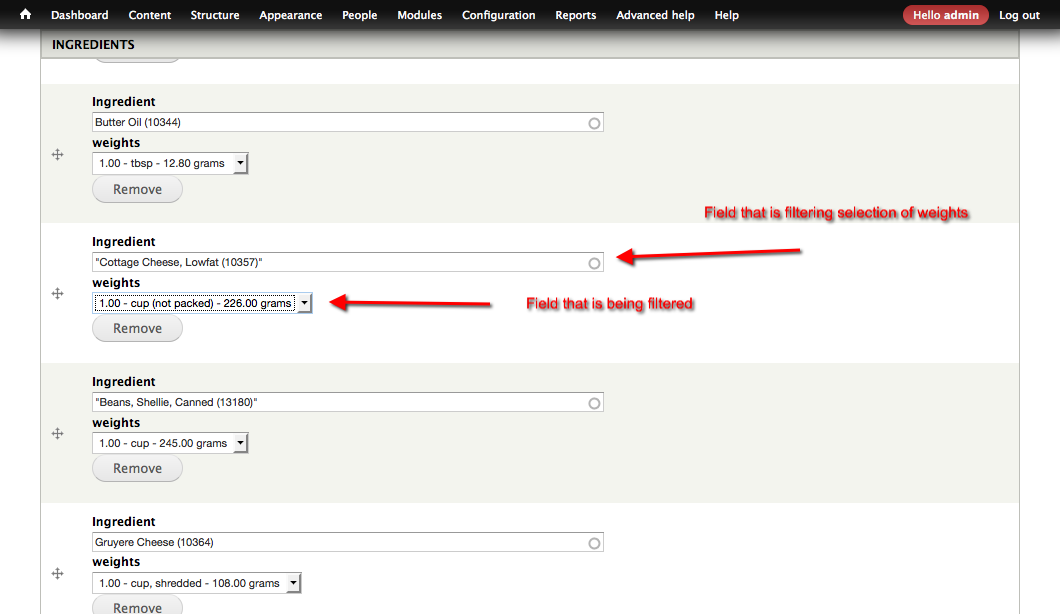Click the autocomplete circle in the Gruyere Cheese field
The height and width of the screenshot is (614, 1060).
click(x=594, y=542)
